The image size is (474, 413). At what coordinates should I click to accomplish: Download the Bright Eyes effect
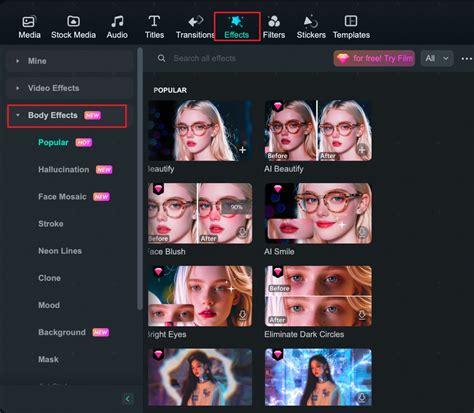[x=242, y=315]
